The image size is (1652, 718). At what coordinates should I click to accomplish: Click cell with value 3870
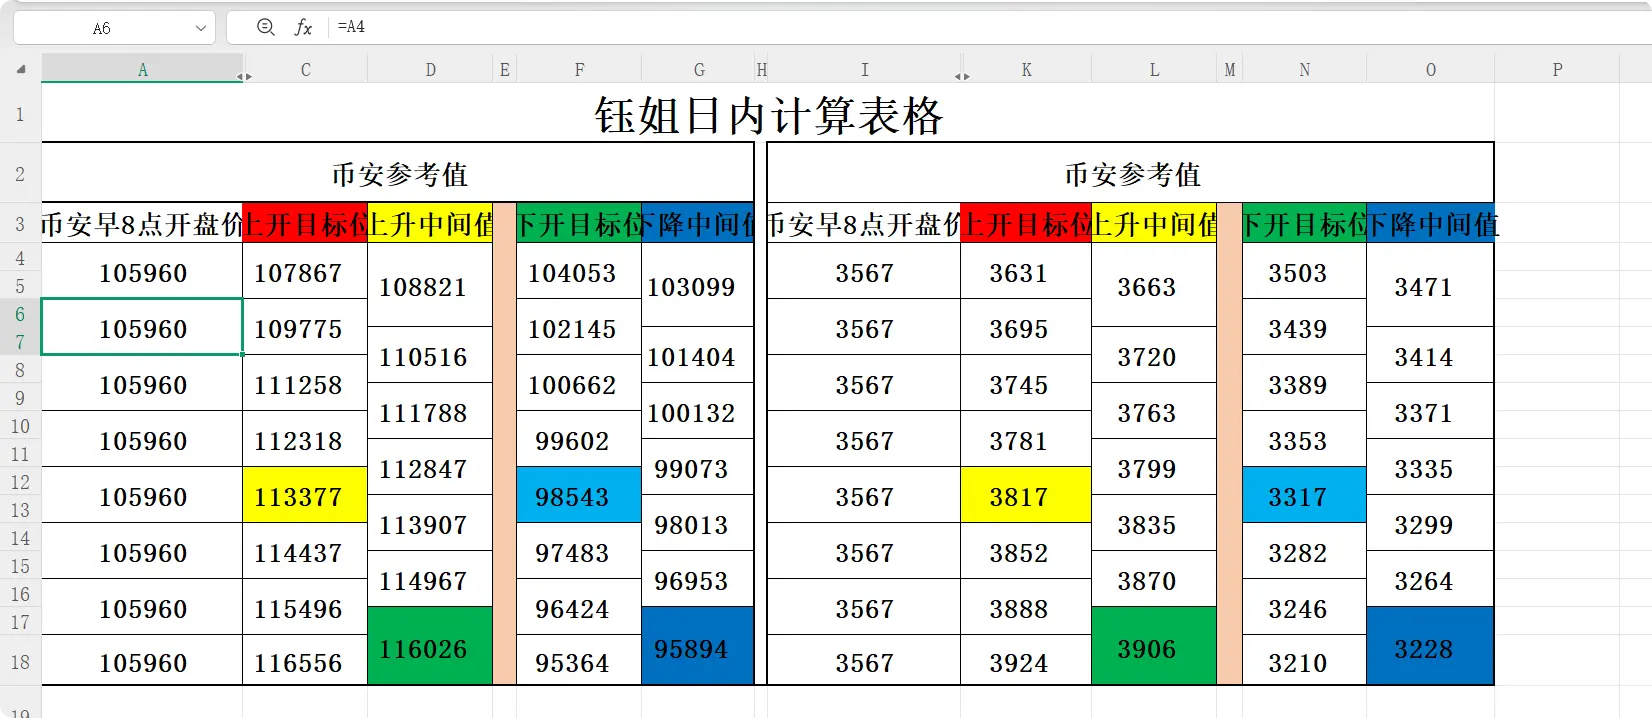point(1154,579)
